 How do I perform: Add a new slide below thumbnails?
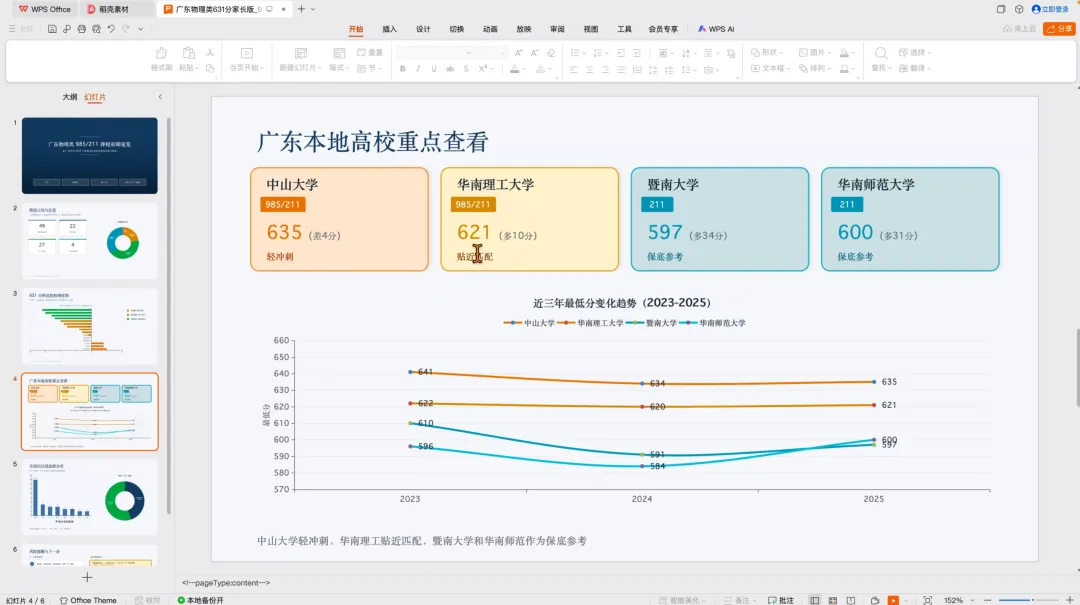(87, 577)
